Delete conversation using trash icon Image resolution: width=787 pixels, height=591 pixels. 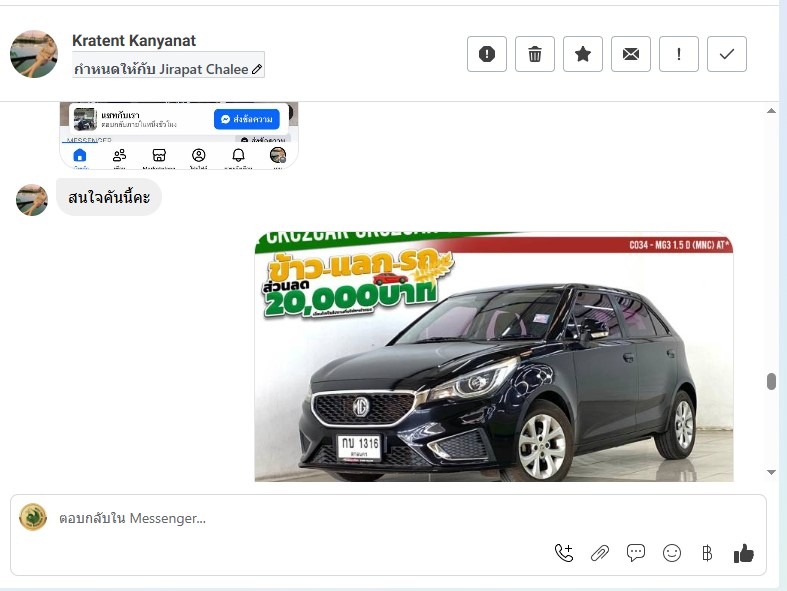click(x=535, y=54)
